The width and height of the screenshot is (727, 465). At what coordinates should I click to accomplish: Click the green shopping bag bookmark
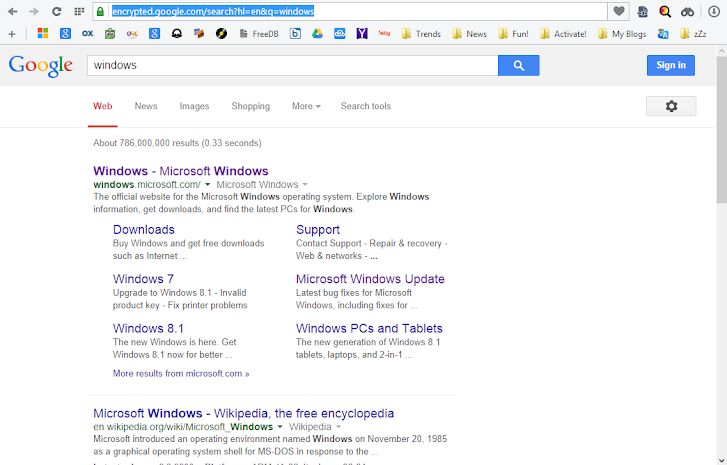[110, 33]
